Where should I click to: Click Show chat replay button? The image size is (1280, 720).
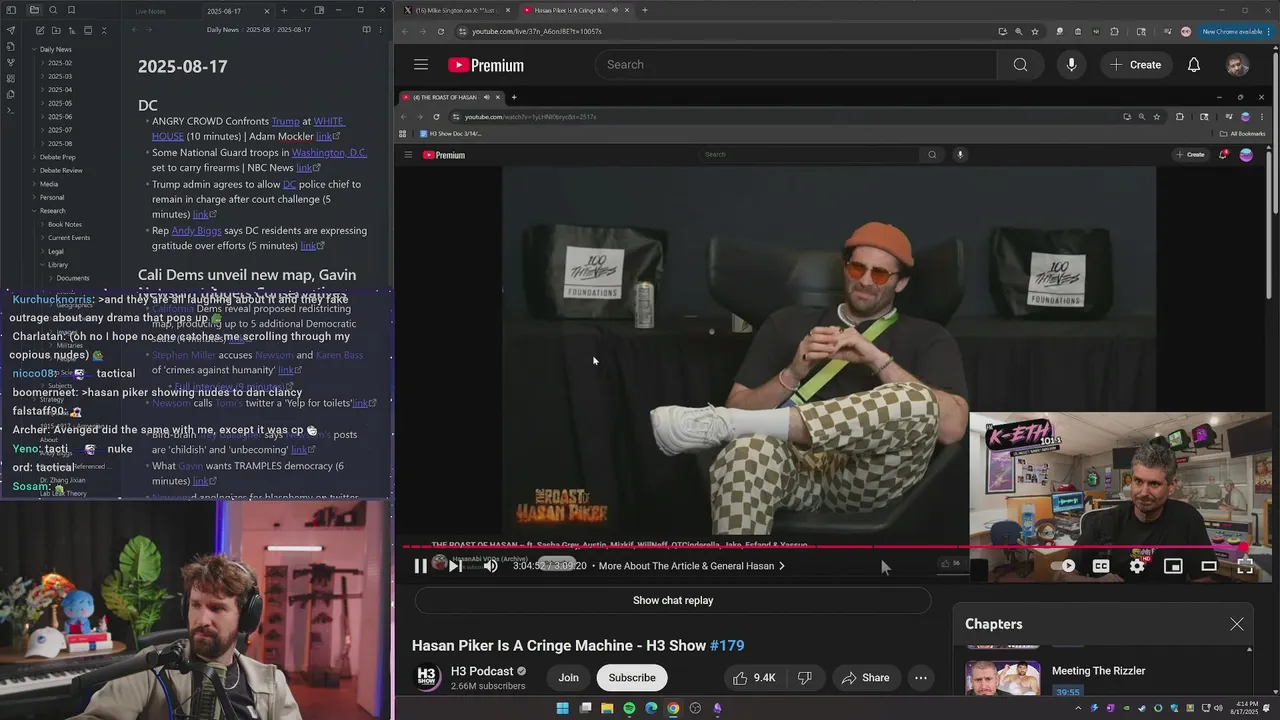[x=673, y=600]
